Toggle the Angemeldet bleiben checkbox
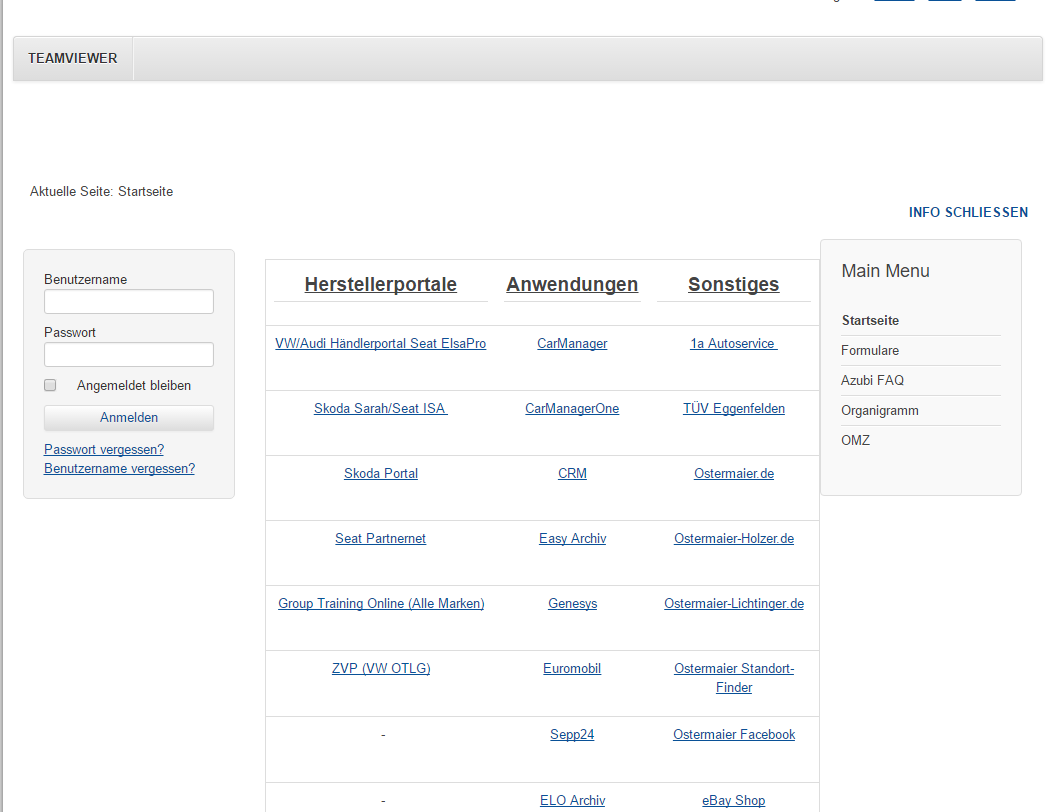1049x812 pixels. (50, 385)
